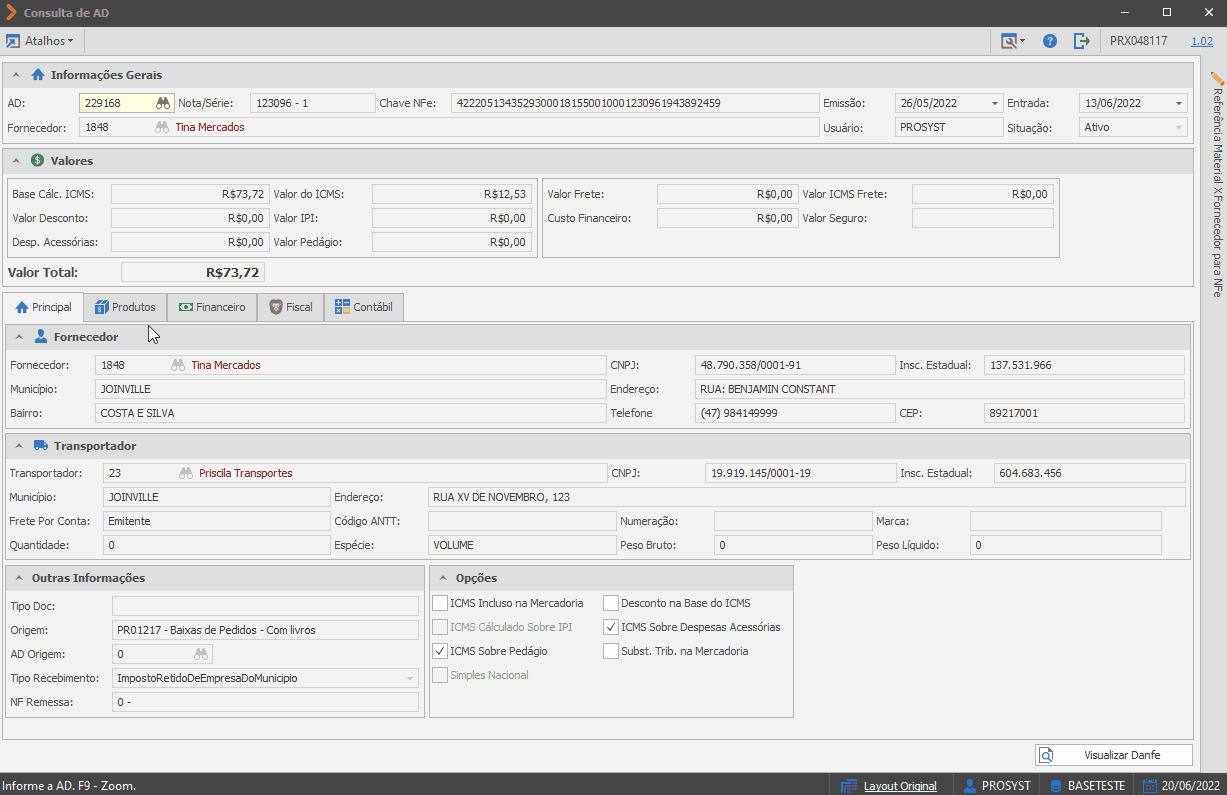
Task: Click the Chave NFe input field
Action: pyautogui.click(x=634, y=103)
